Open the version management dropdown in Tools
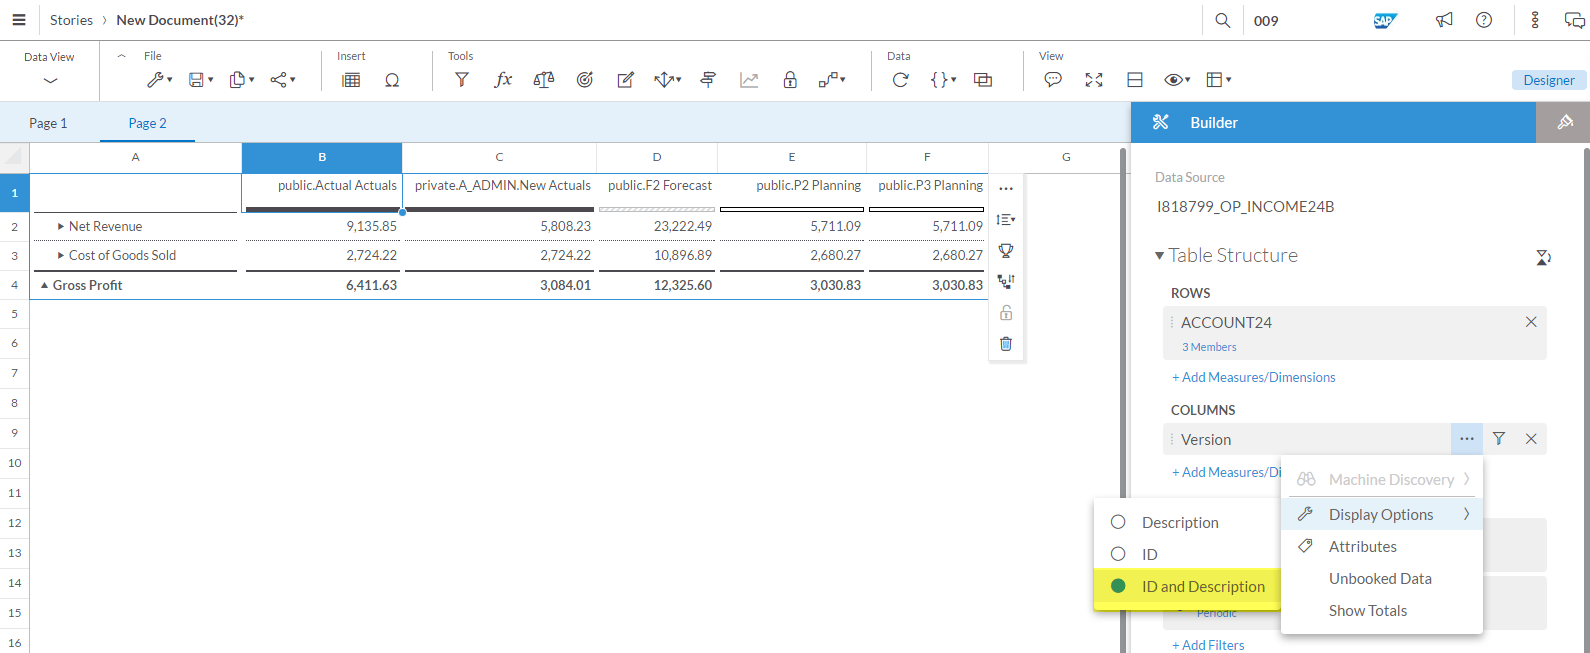Viewport: 1590px width, 653px height. (x=832, y=80)
